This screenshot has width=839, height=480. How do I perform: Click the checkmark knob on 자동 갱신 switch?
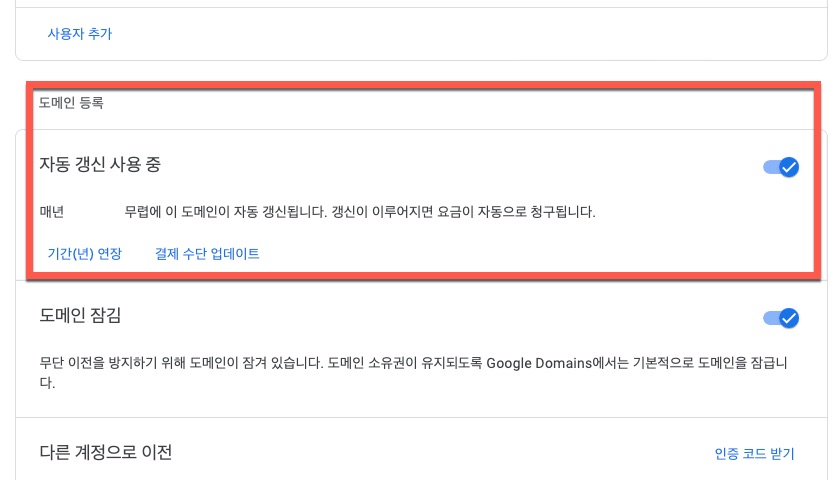pos(789,167)
